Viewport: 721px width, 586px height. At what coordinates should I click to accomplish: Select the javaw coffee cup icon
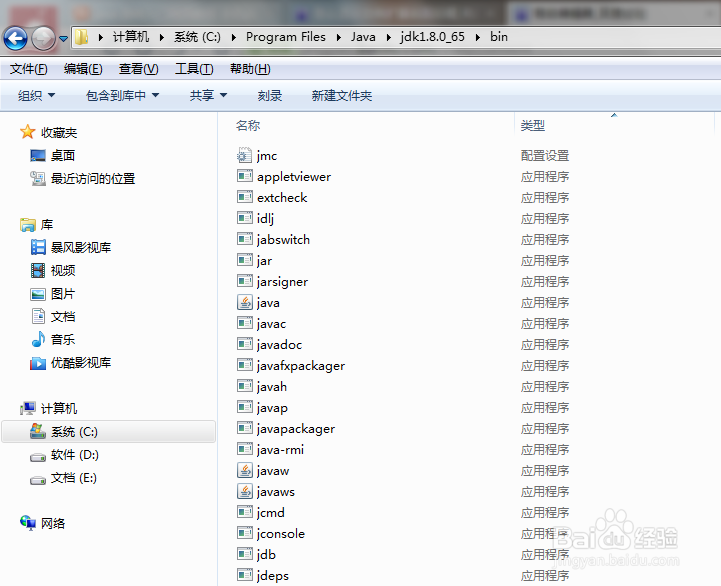pos(245,470)
